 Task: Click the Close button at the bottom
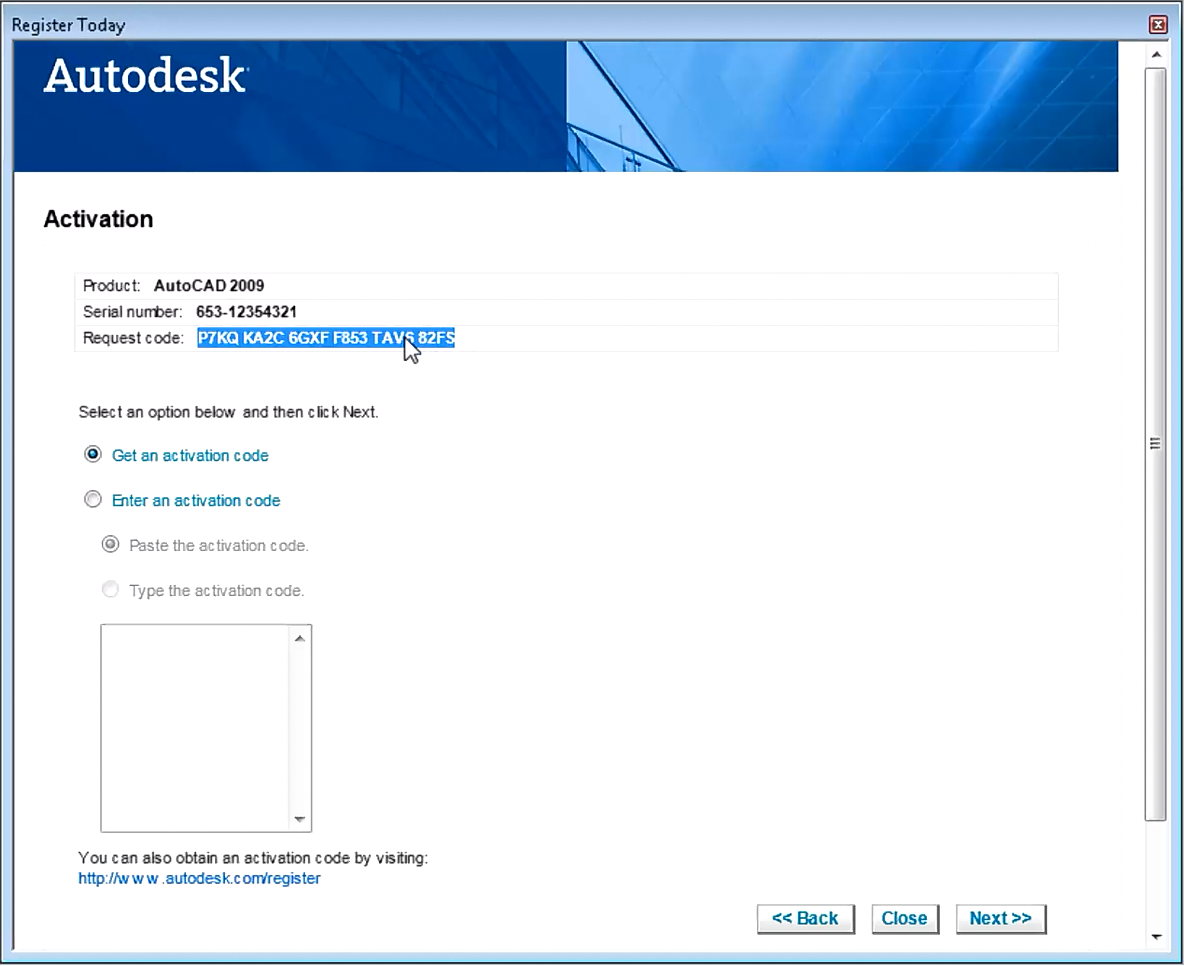pyautogui.click(x=904, y=918)
